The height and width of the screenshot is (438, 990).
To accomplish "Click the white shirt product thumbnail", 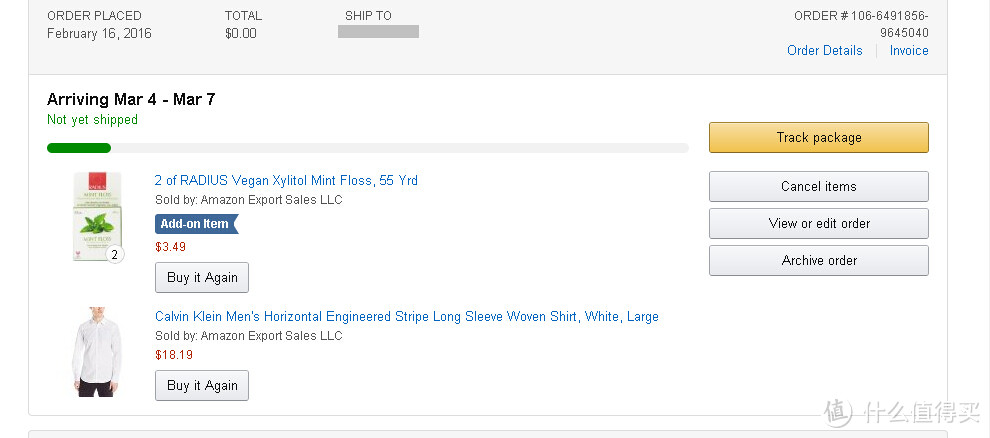I will [97, 352].
